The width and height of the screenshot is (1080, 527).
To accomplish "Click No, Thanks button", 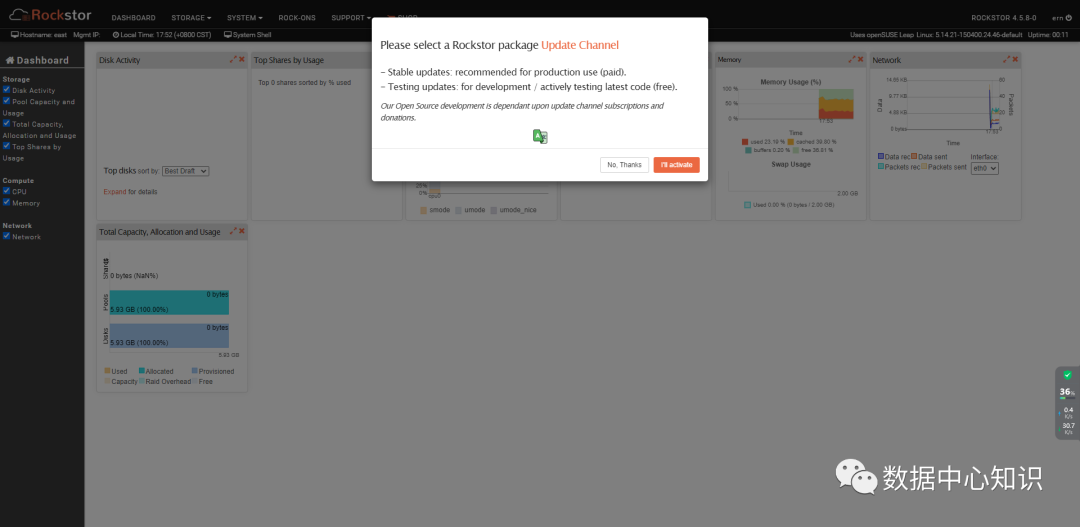I will coord(624,165).
